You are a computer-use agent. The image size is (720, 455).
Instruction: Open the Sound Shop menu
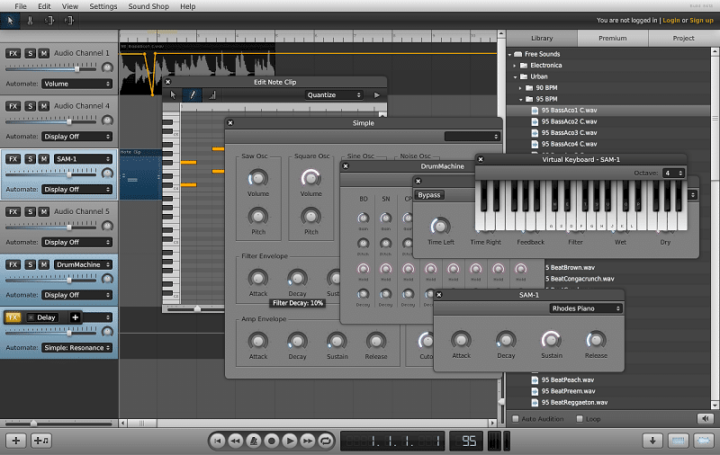[147, 6]
